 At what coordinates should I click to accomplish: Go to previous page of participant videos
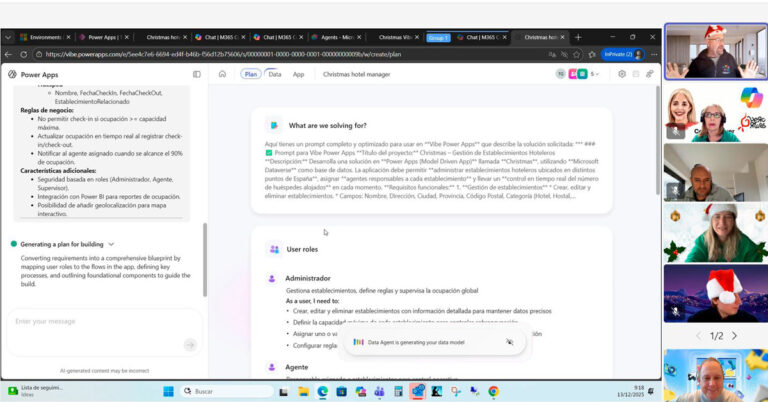tap(698, 336)
